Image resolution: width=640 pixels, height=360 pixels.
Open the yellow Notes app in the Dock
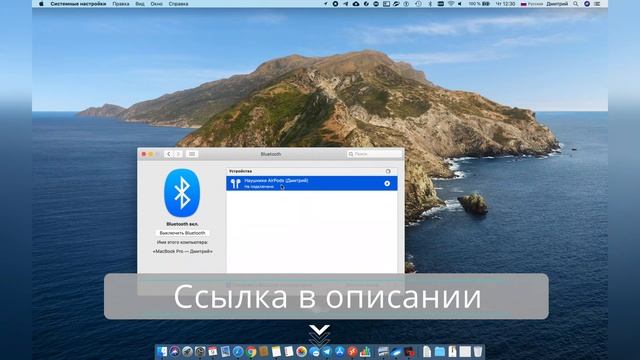(x=276, y=351)
